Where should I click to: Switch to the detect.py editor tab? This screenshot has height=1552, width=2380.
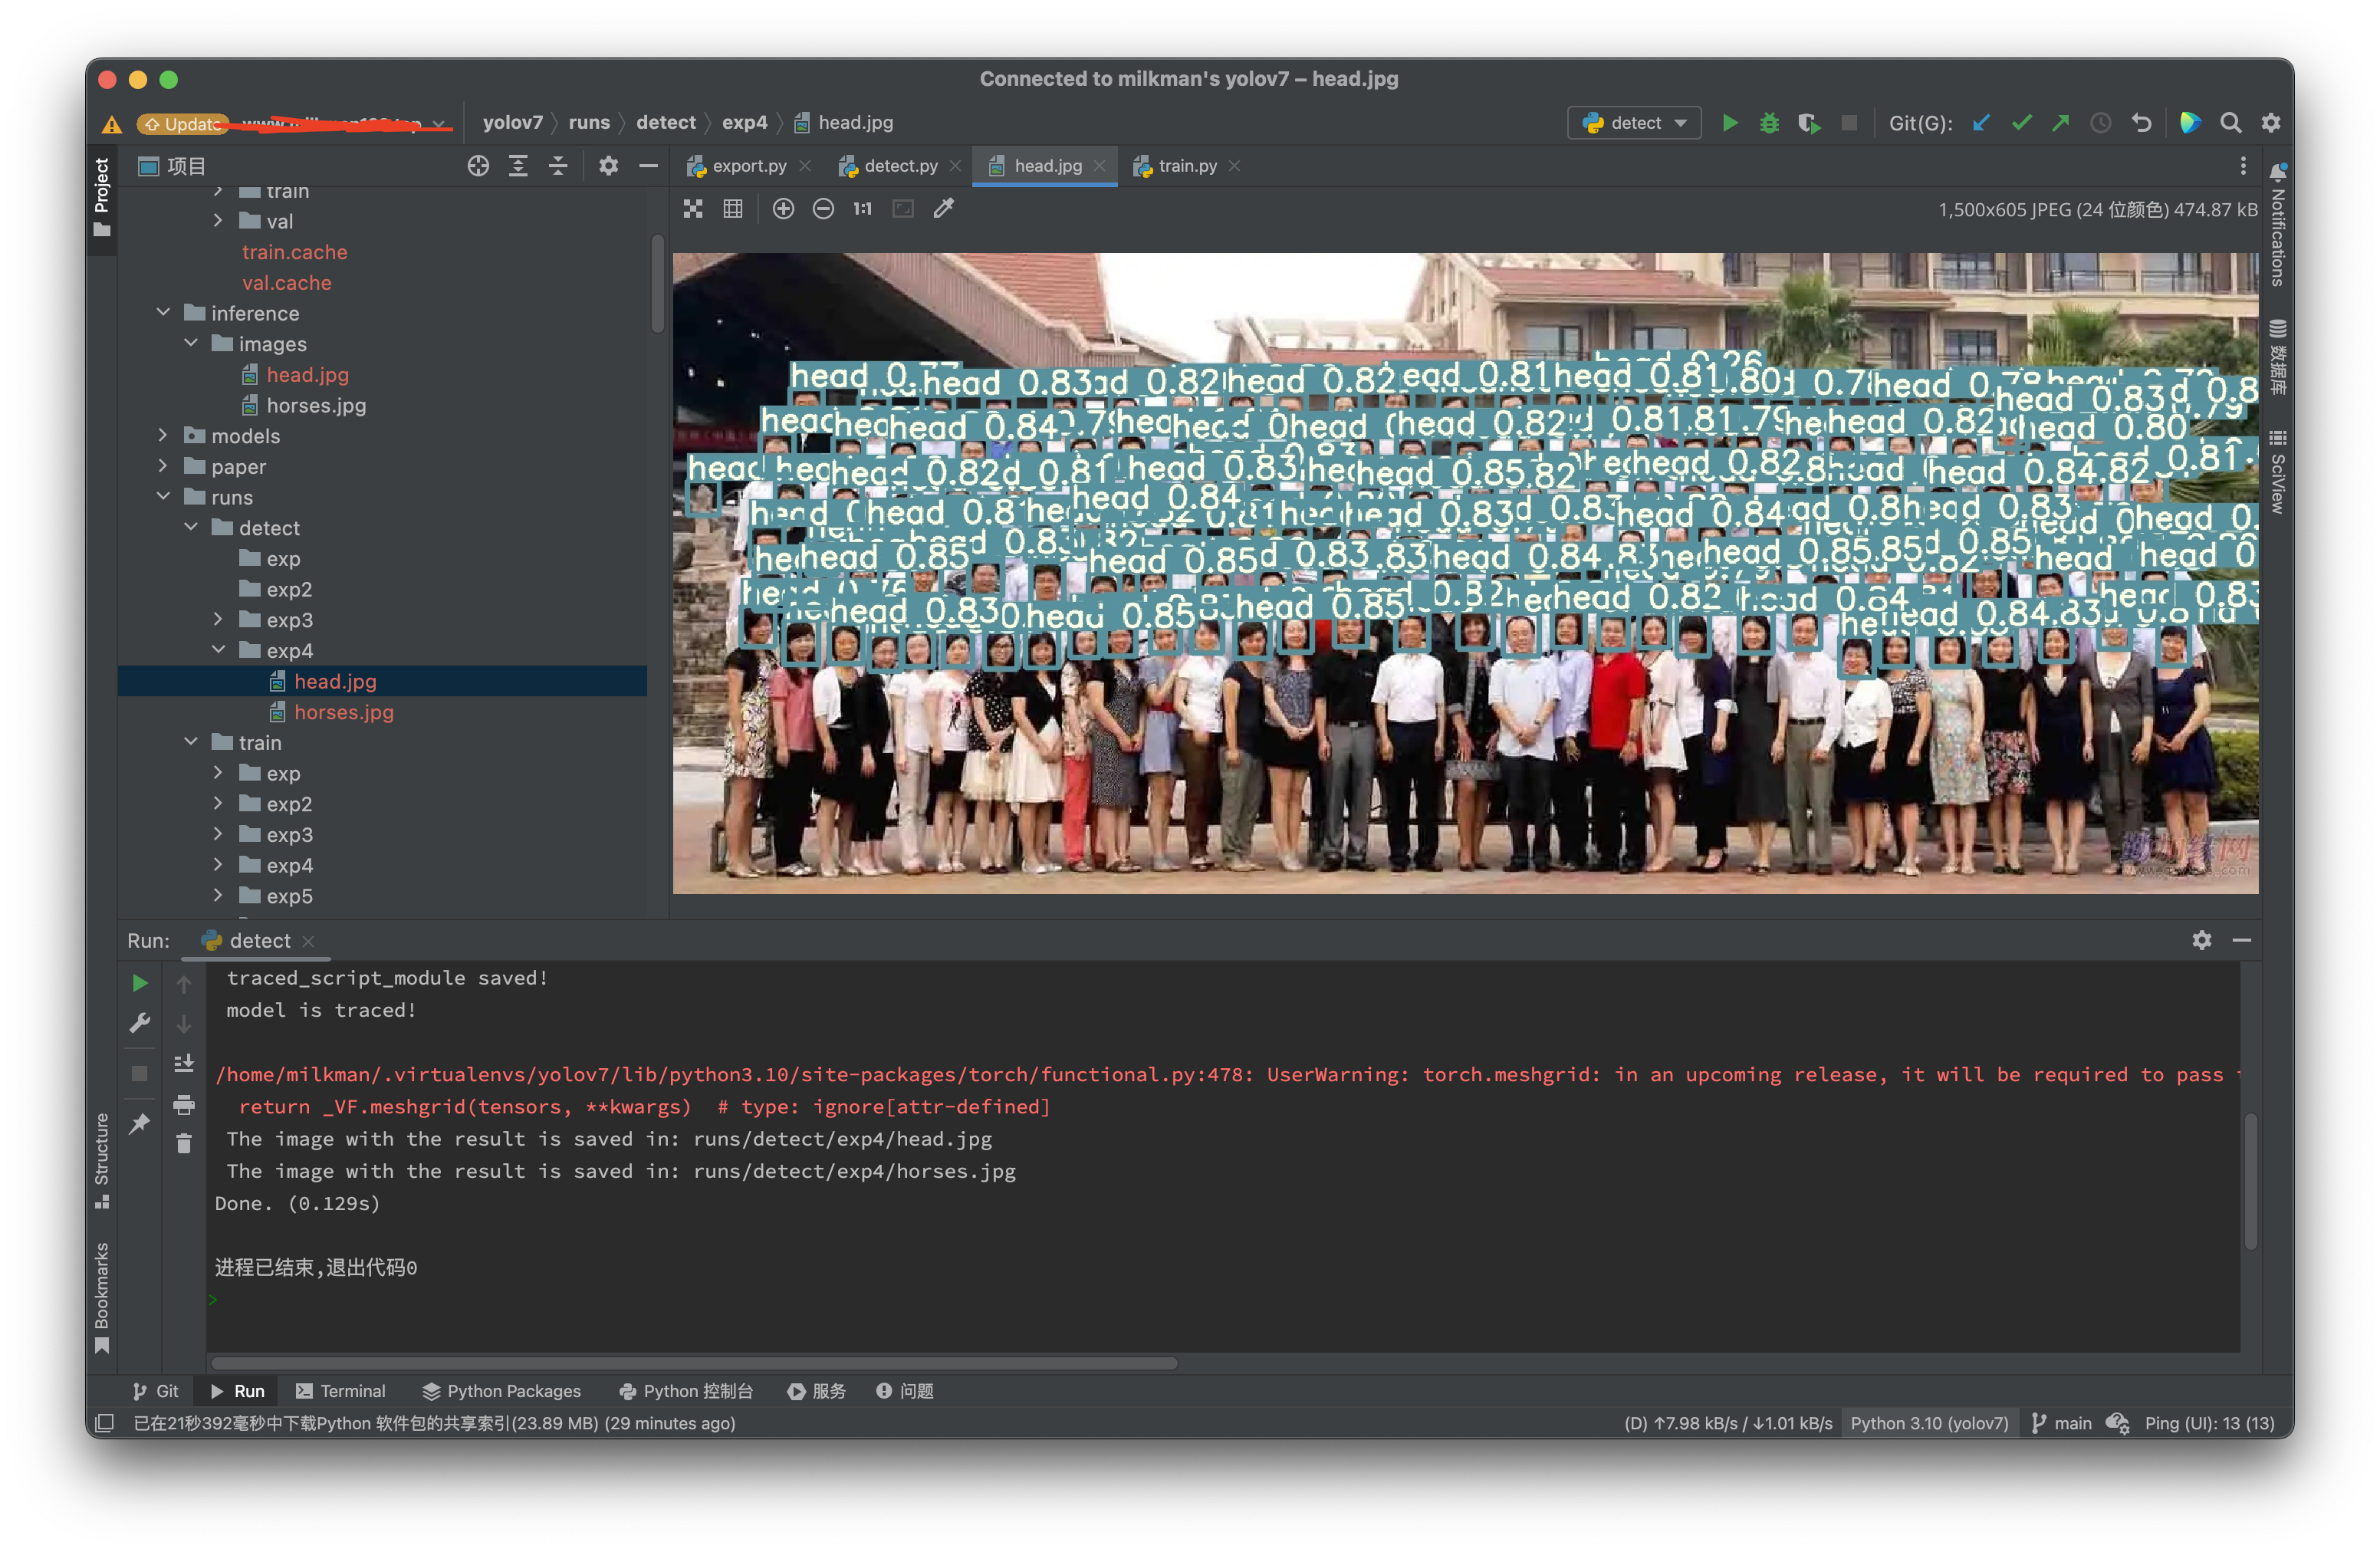click(x=899, y=166)
